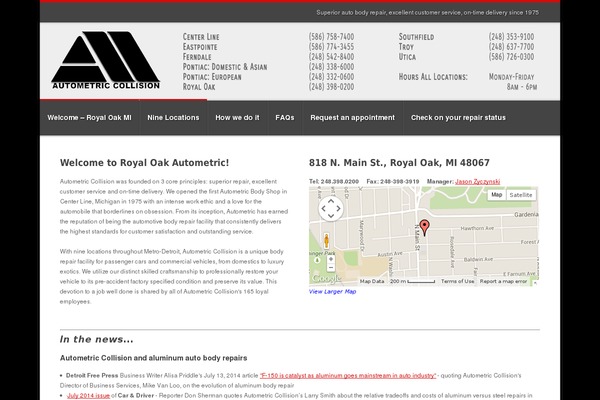Open Request an appointment page
This screenshot has width=600, height=400.
click(352, 118)
